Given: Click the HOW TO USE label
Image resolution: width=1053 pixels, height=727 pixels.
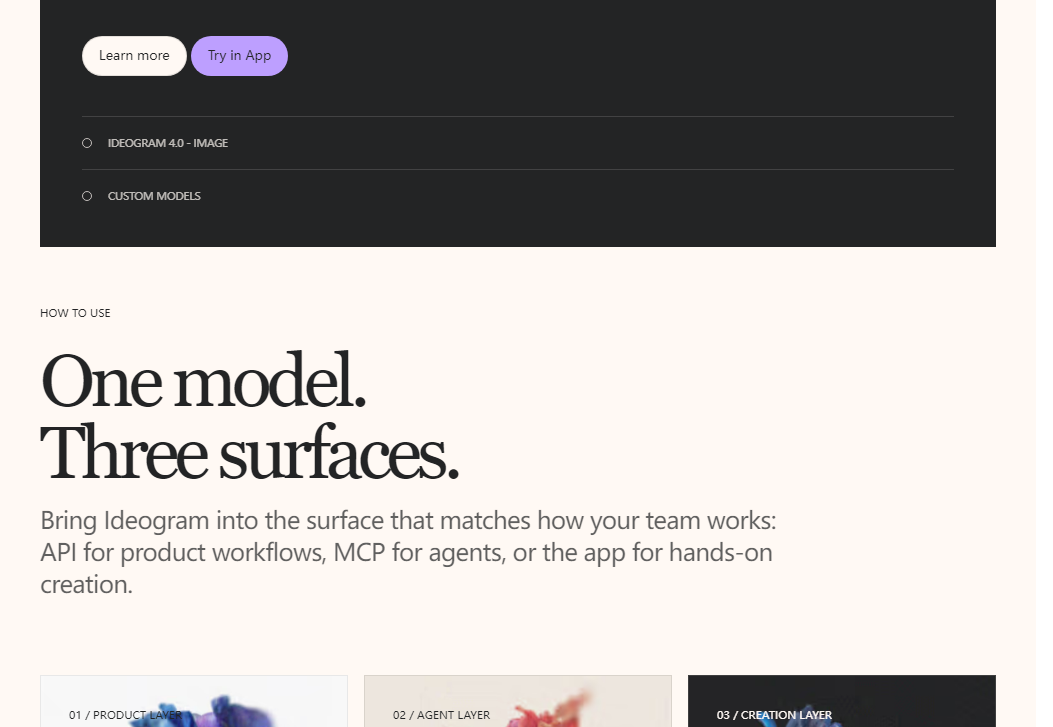Looking at the screenshot, I should (75, 313).
